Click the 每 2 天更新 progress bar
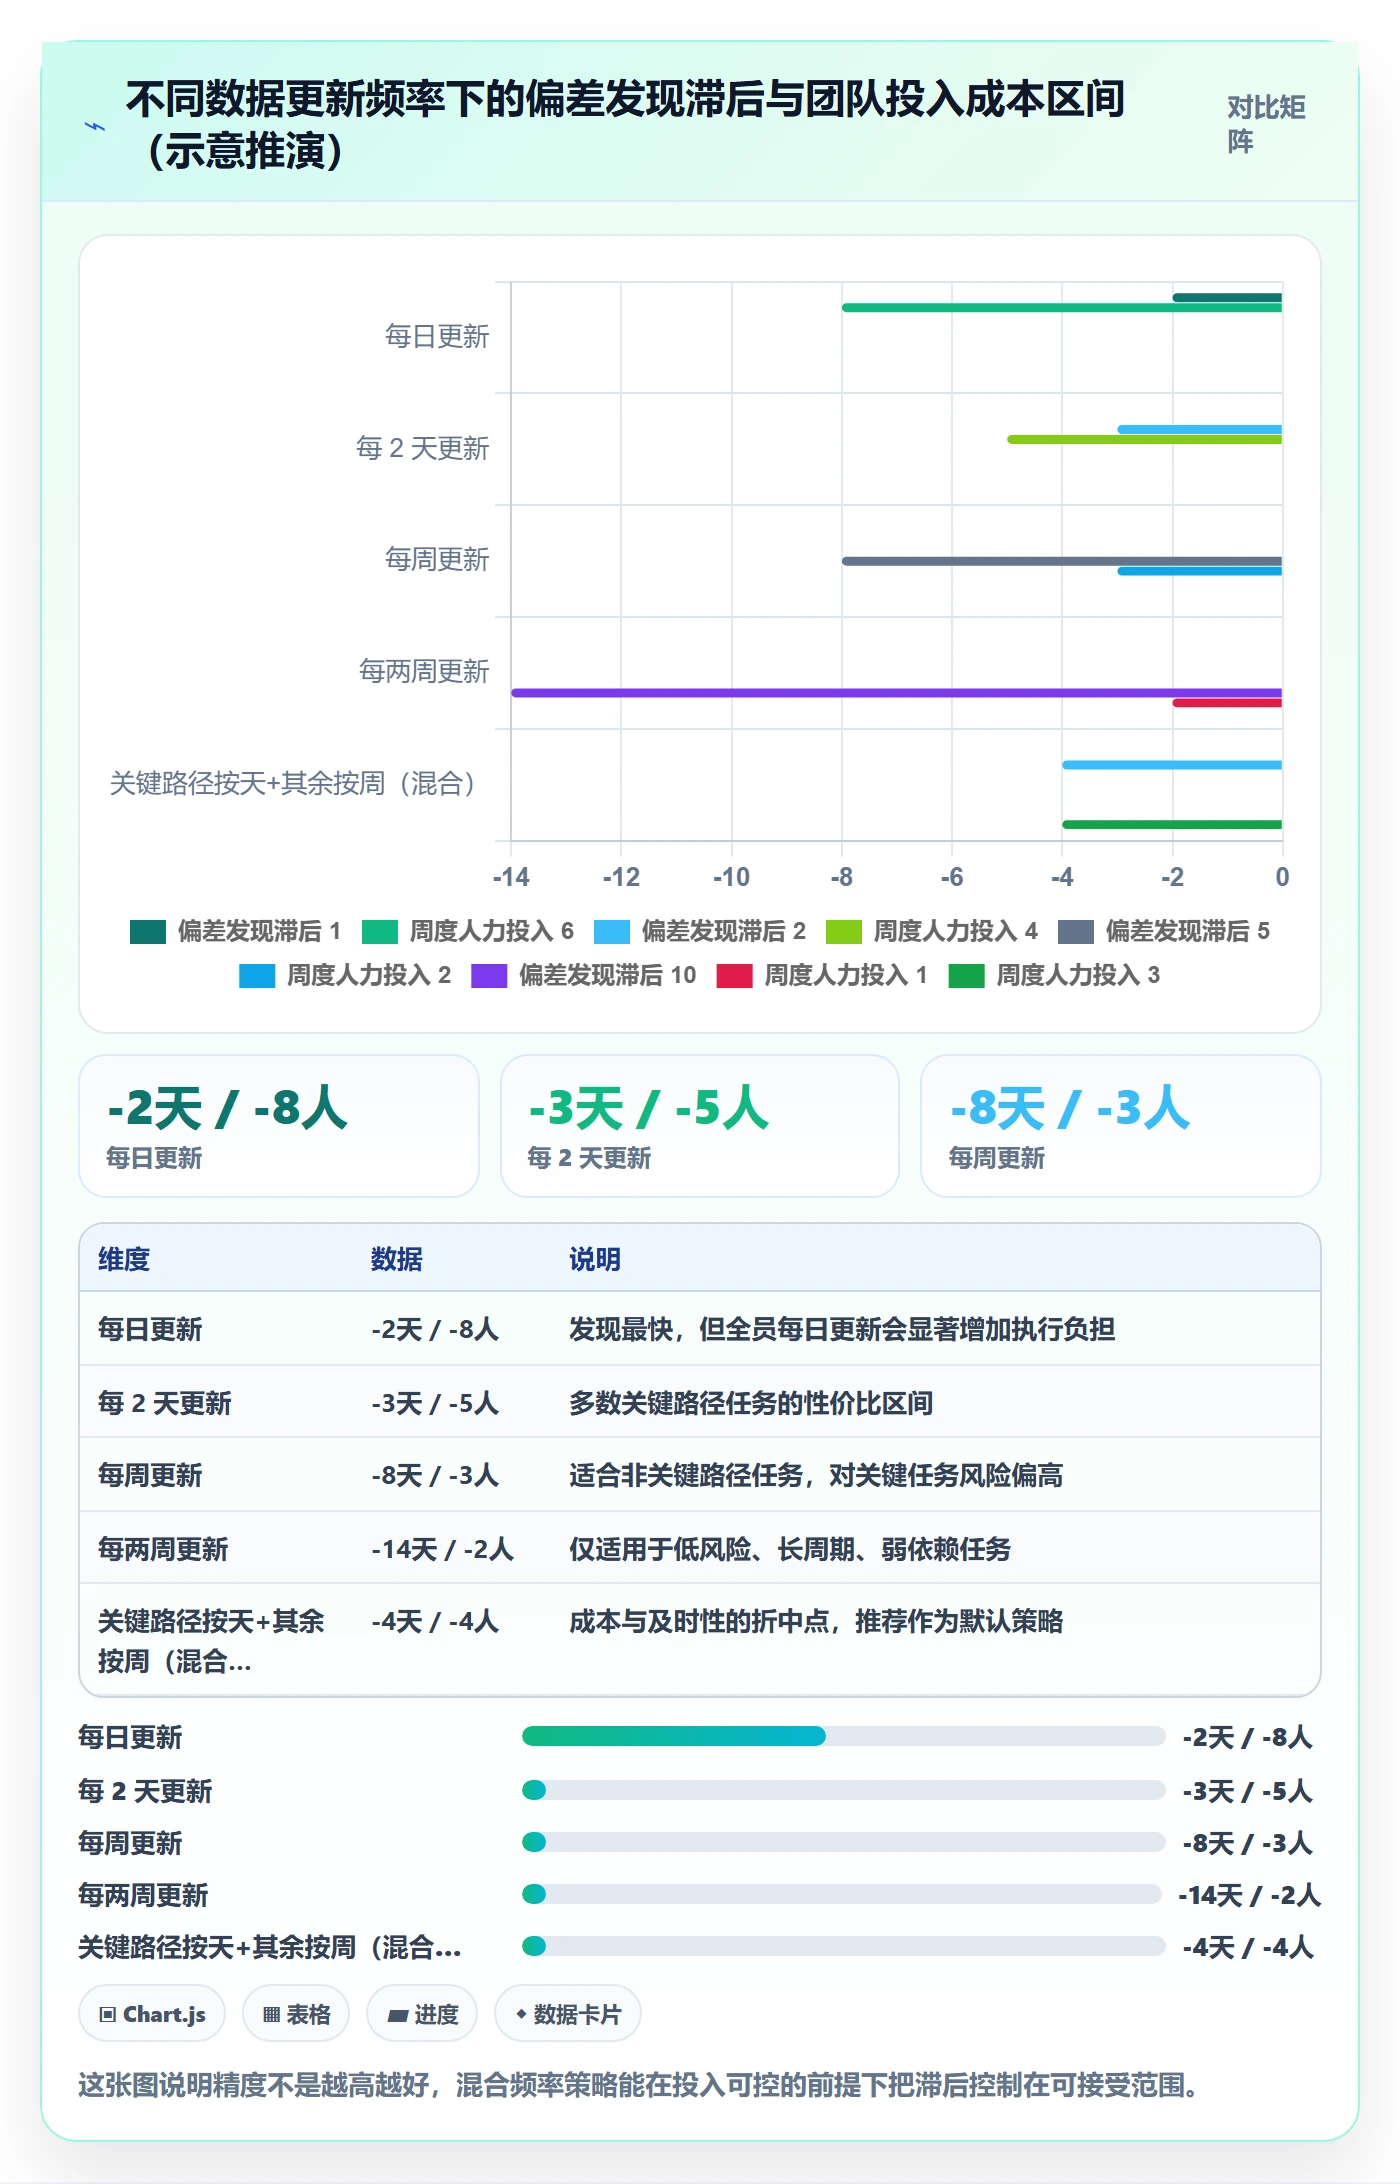Image resolution: width=1400 pixels, height=2184 pixels. tap(843, 1790)
